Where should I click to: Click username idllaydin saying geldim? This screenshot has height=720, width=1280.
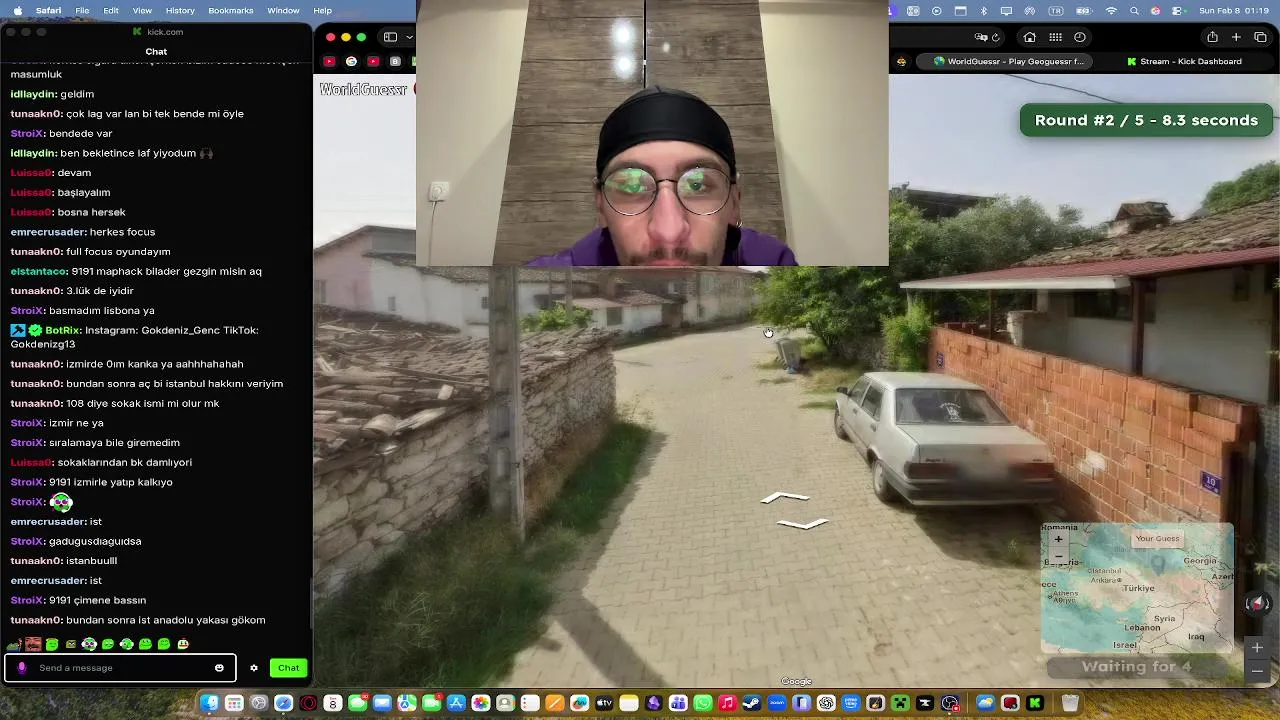pyautogui.click(x=32, y=94)
